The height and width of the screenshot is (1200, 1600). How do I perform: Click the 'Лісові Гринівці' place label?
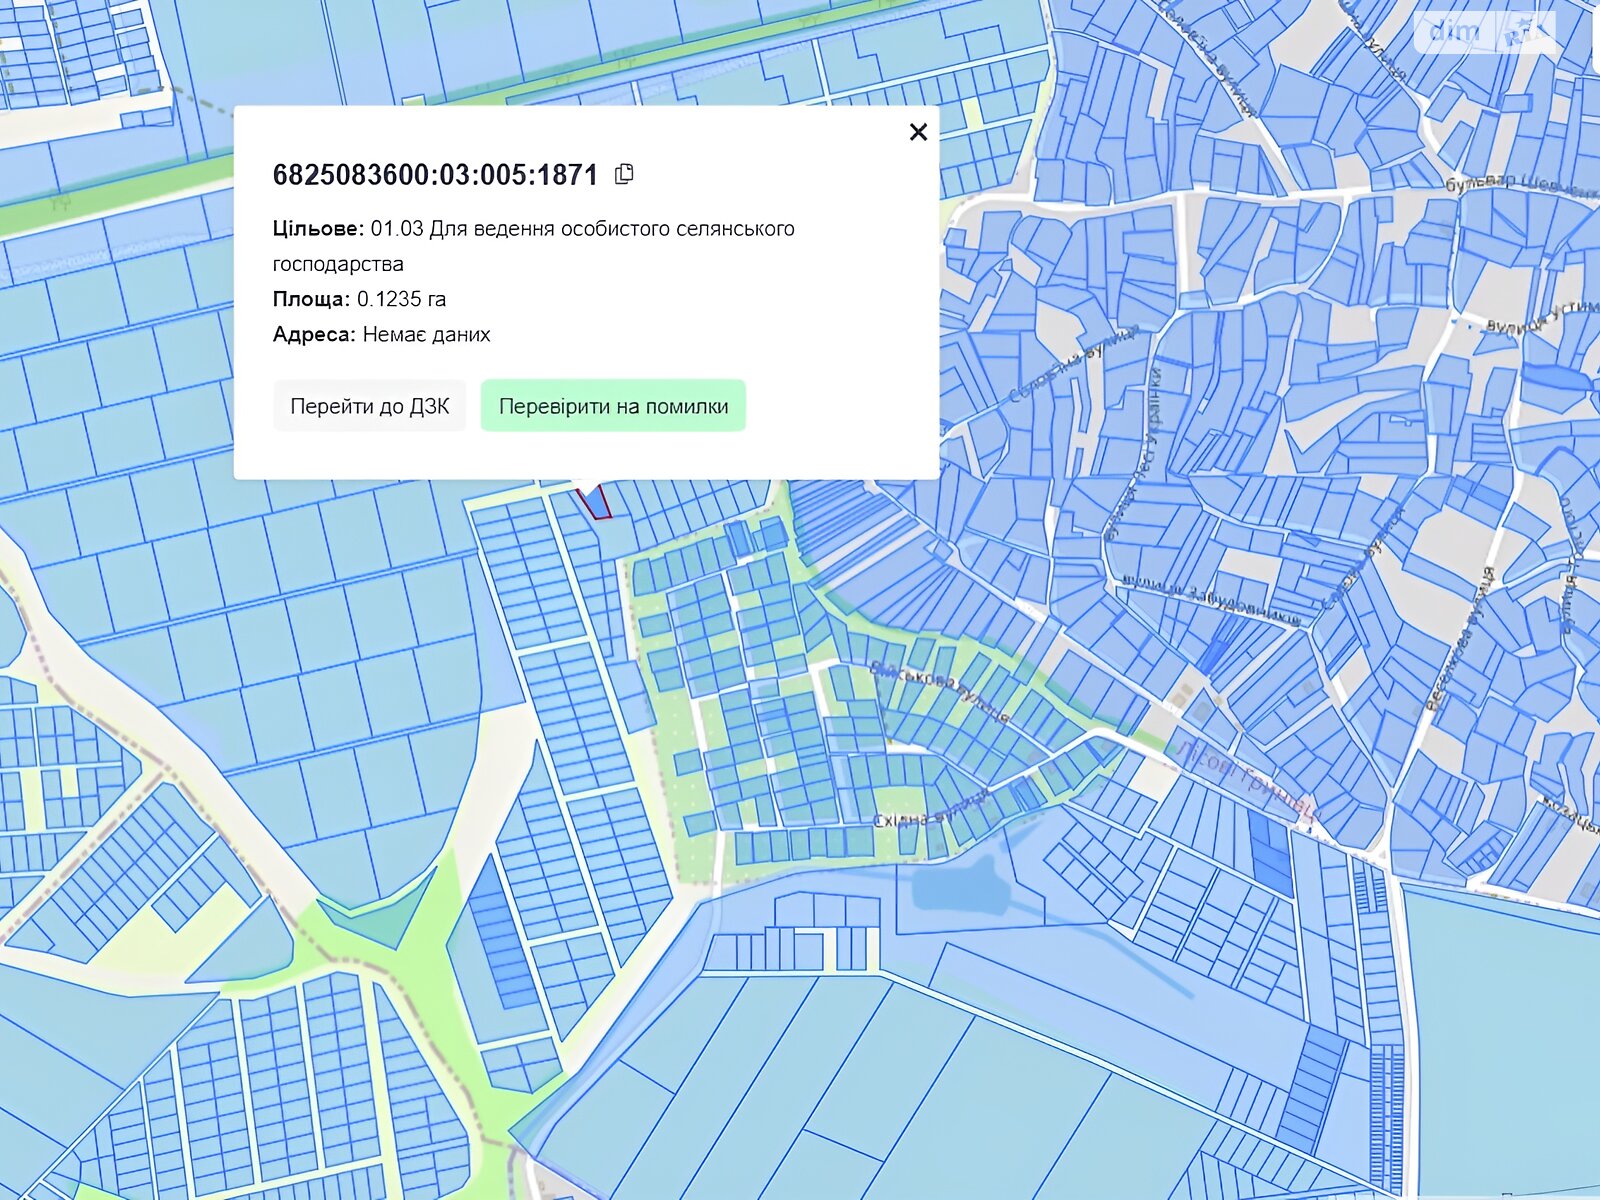point(1243,778)
